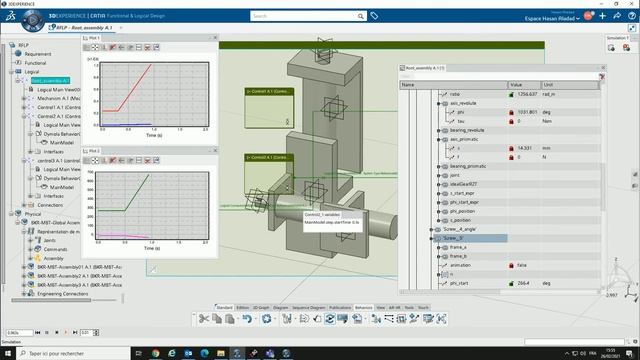The height and width of the screenshot is (360, 640).
Task: Click the Copy icon in bottom toolbar
Action: tap(217, 319)
